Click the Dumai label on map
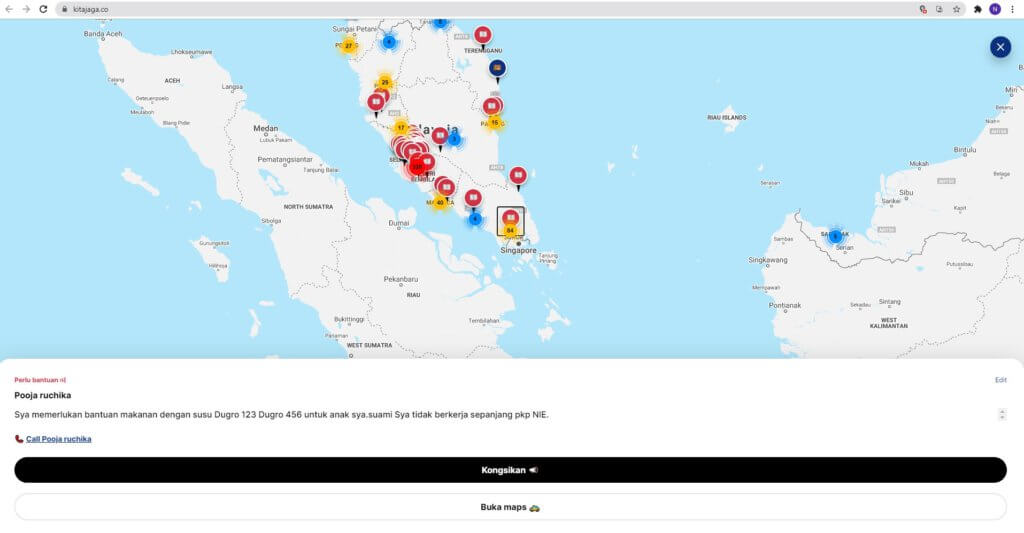Screen dimensions: 1024x533 pos(398,223)
